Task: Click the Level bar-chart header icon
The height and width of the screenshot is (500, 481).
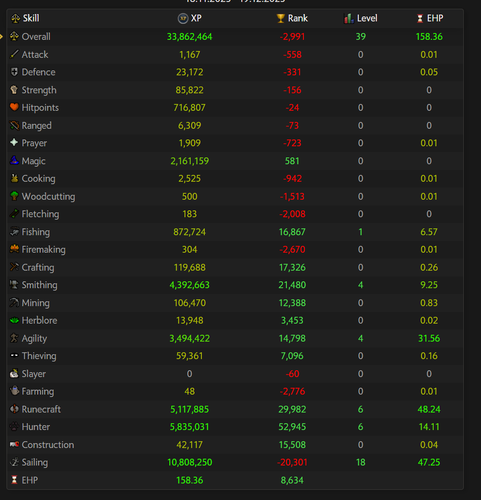Action: pos(349,18)
